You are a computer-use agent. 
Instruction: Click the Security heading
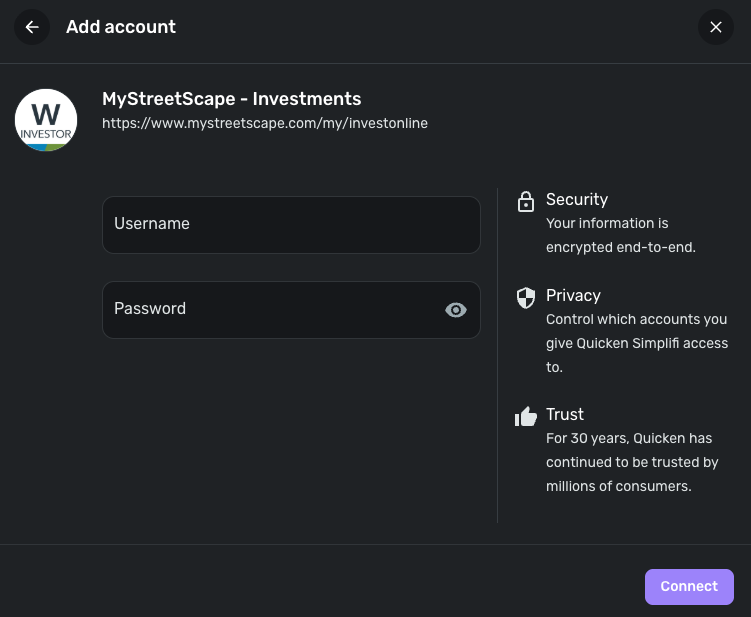[577, 199]
